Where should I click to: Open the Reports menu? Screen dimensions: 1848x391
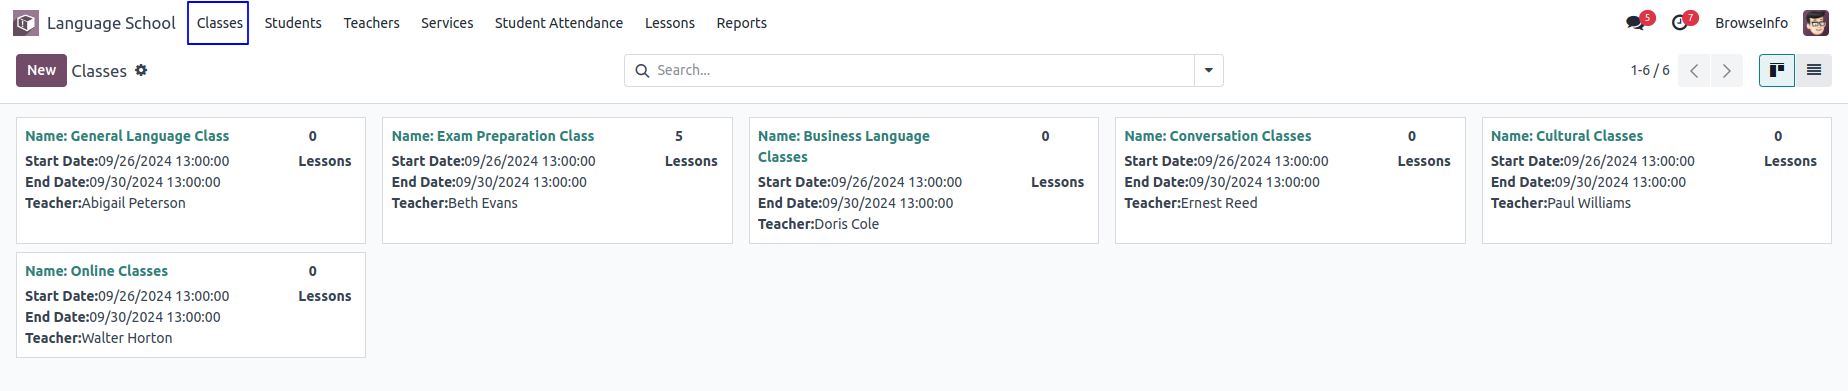pos(741,22)
